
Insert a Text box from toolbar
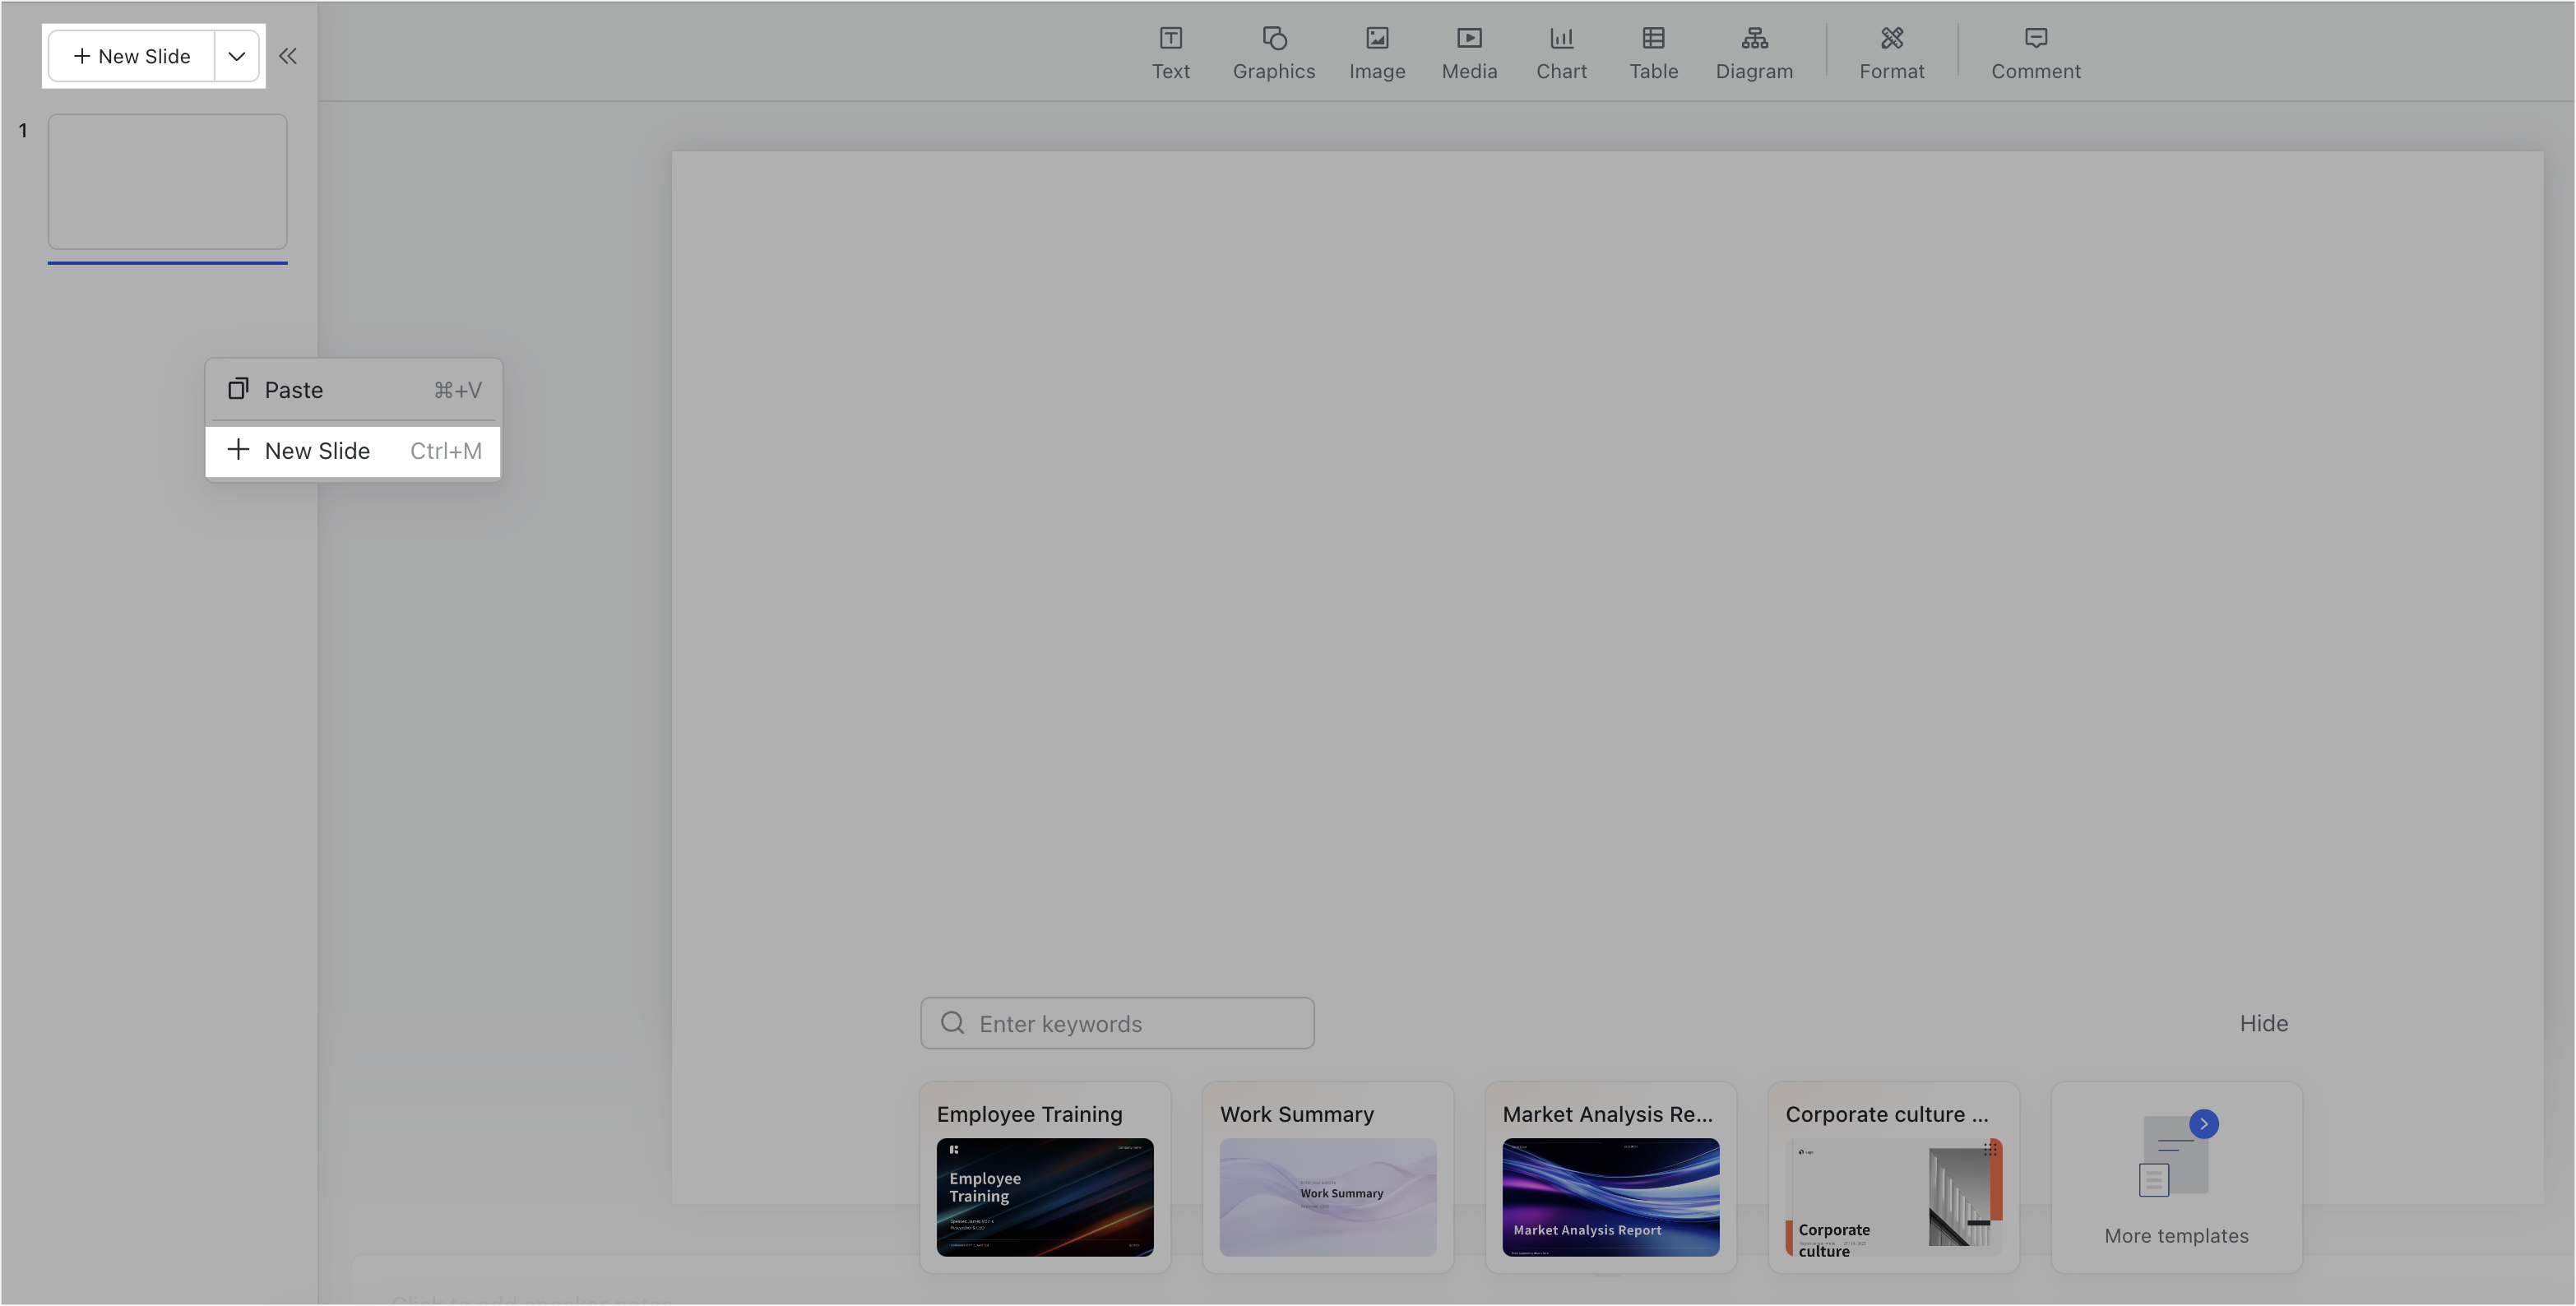(1170, 54)
